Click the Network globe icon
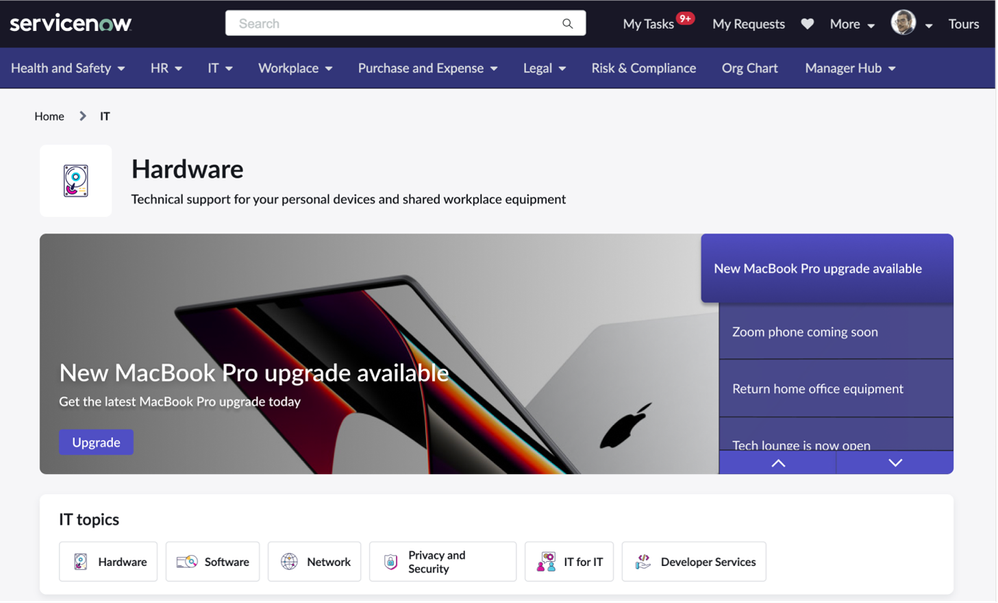 click(289, 562)
